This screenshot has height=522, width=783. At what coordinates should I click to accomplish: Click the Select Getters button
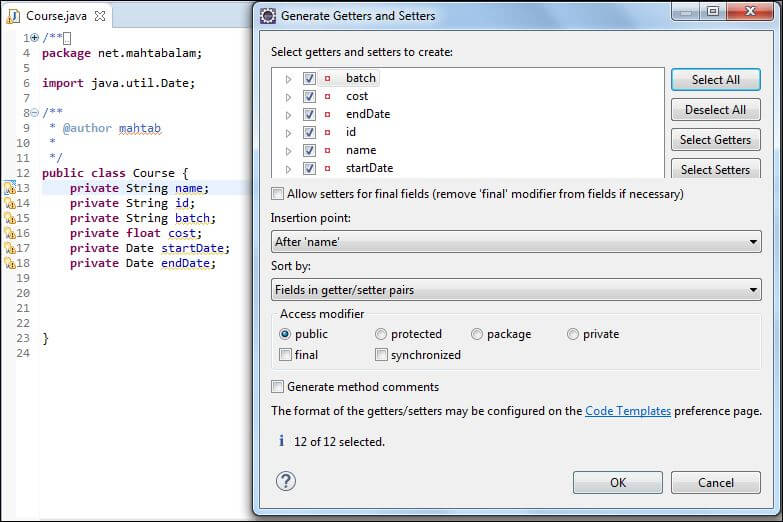point(716,140)
